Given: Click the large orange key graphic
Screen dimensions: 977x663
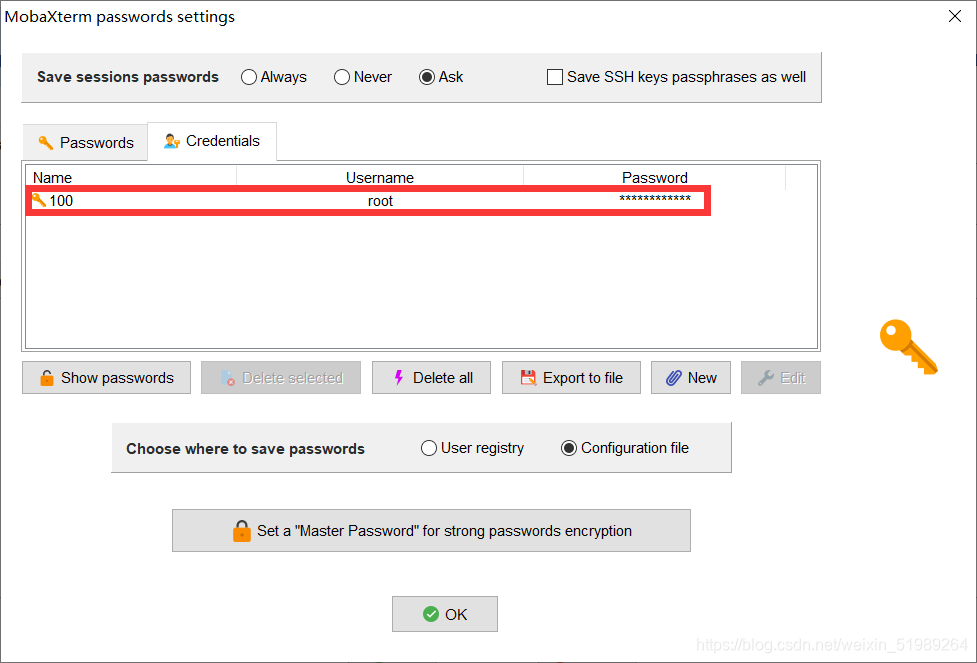Looking at the screenshot, I should tap(908, 347).
